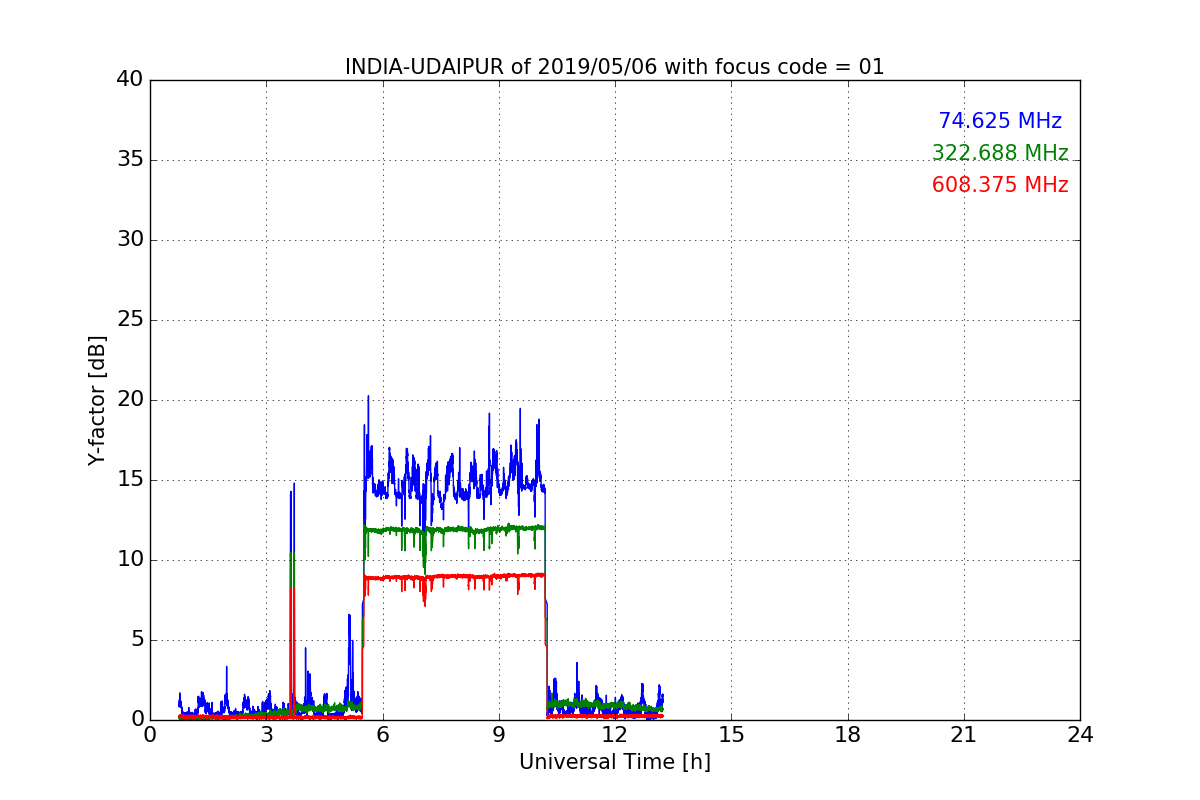Click x-axis tick label 18
Screen dimensions: 1200x800
[x=848, y=735]
